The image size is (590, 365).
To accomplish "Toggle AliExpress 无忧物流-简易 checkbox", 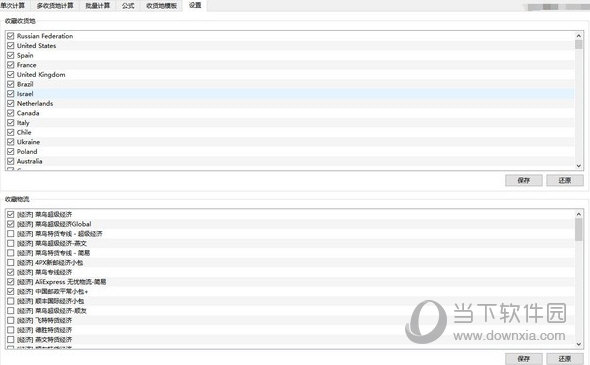I will coord(11,282).
